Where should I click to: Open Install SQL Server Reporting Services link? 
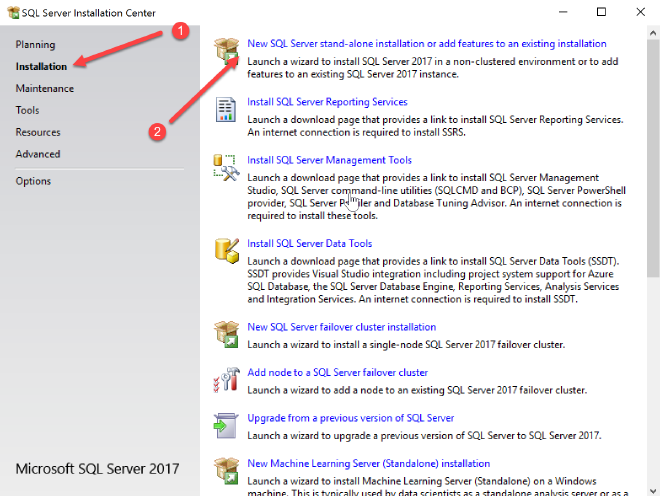point(327,102)
